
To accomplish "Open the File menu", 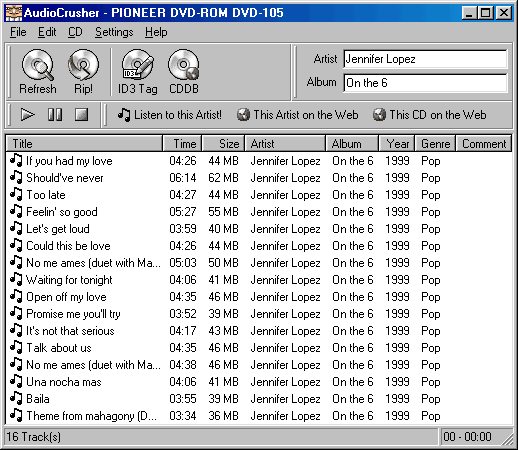I will pyautogui.click(x=18, y=32).
